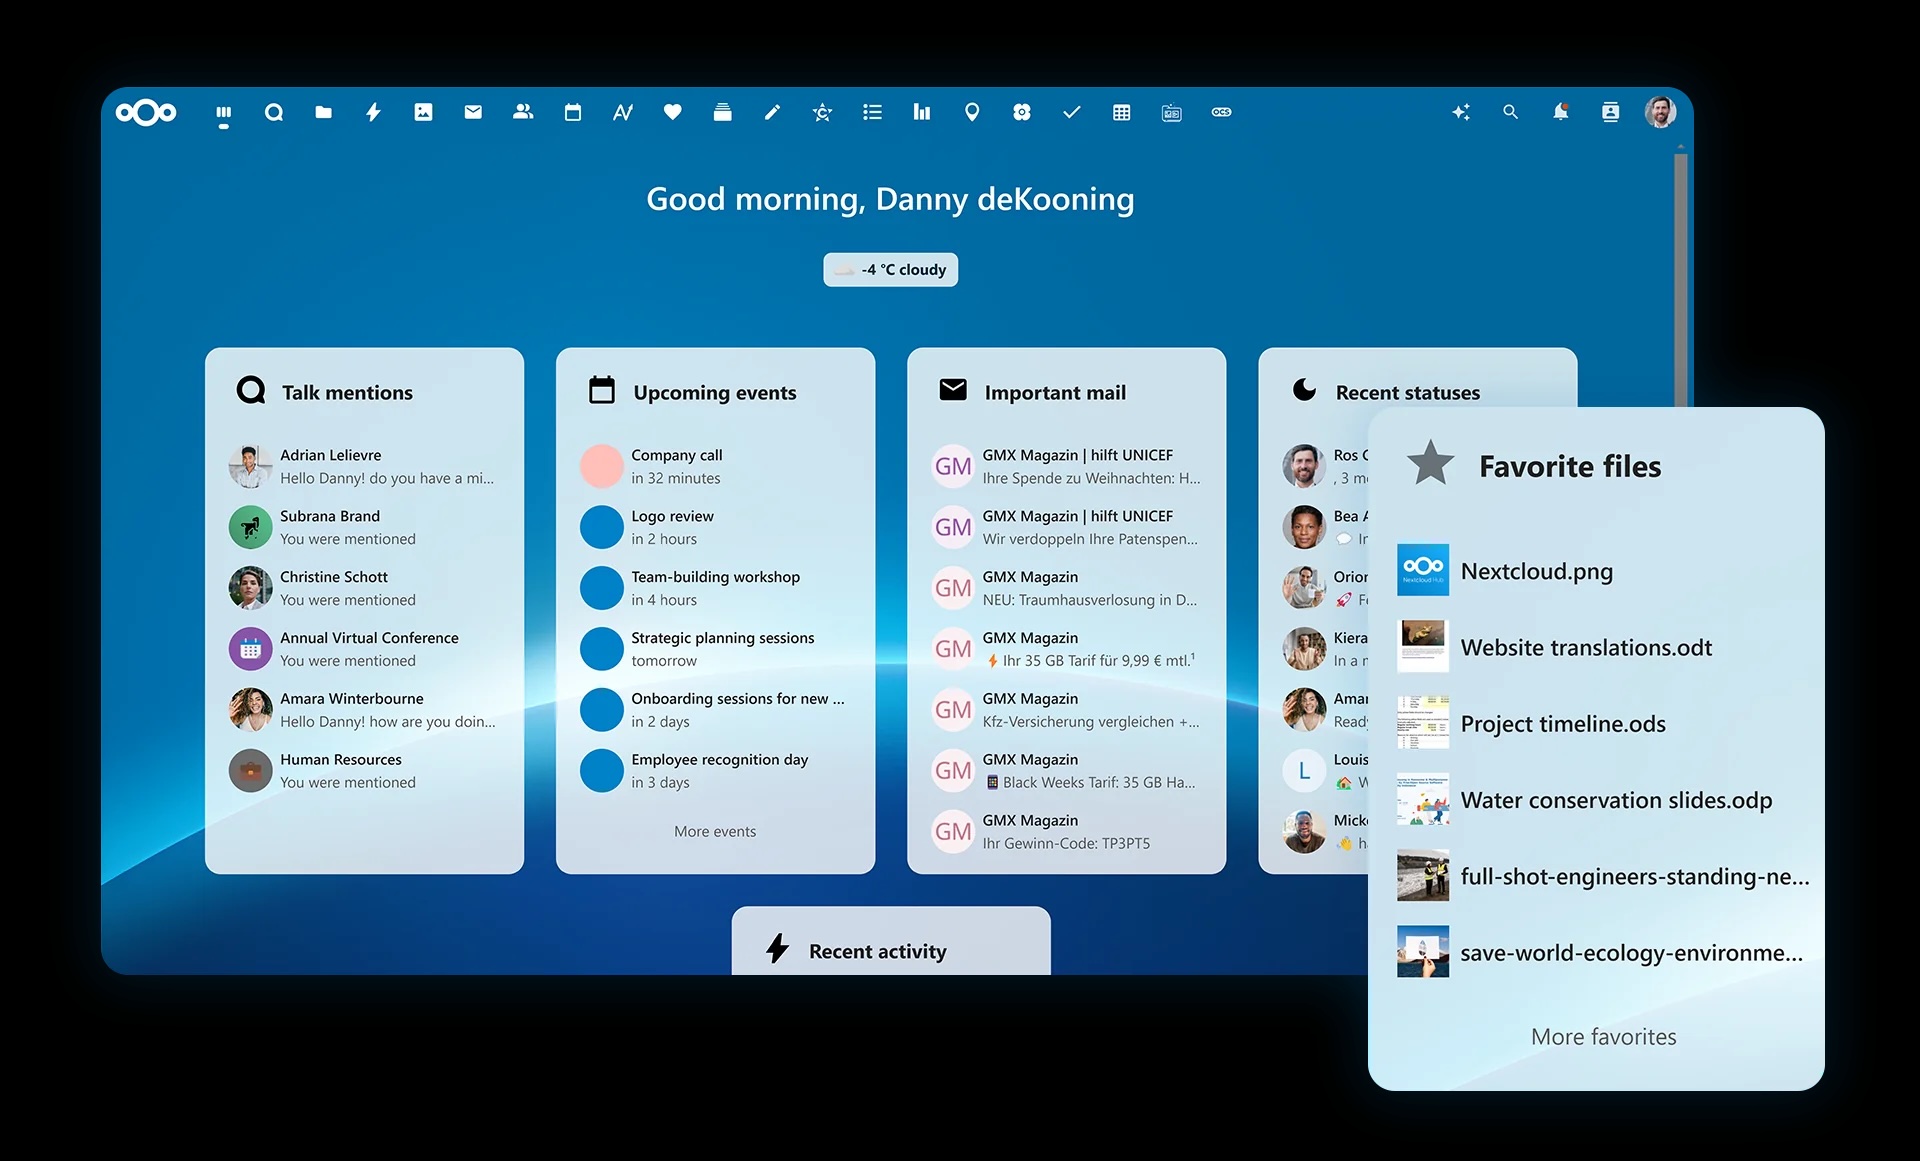
Task: Open the heart icon app in top bar
Action: 673,113
